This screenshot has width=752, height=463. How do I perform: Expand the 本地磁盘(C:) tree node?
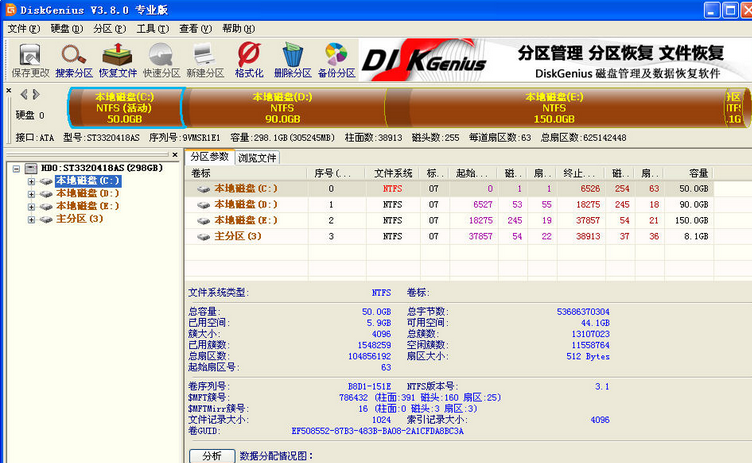[31, 181]
